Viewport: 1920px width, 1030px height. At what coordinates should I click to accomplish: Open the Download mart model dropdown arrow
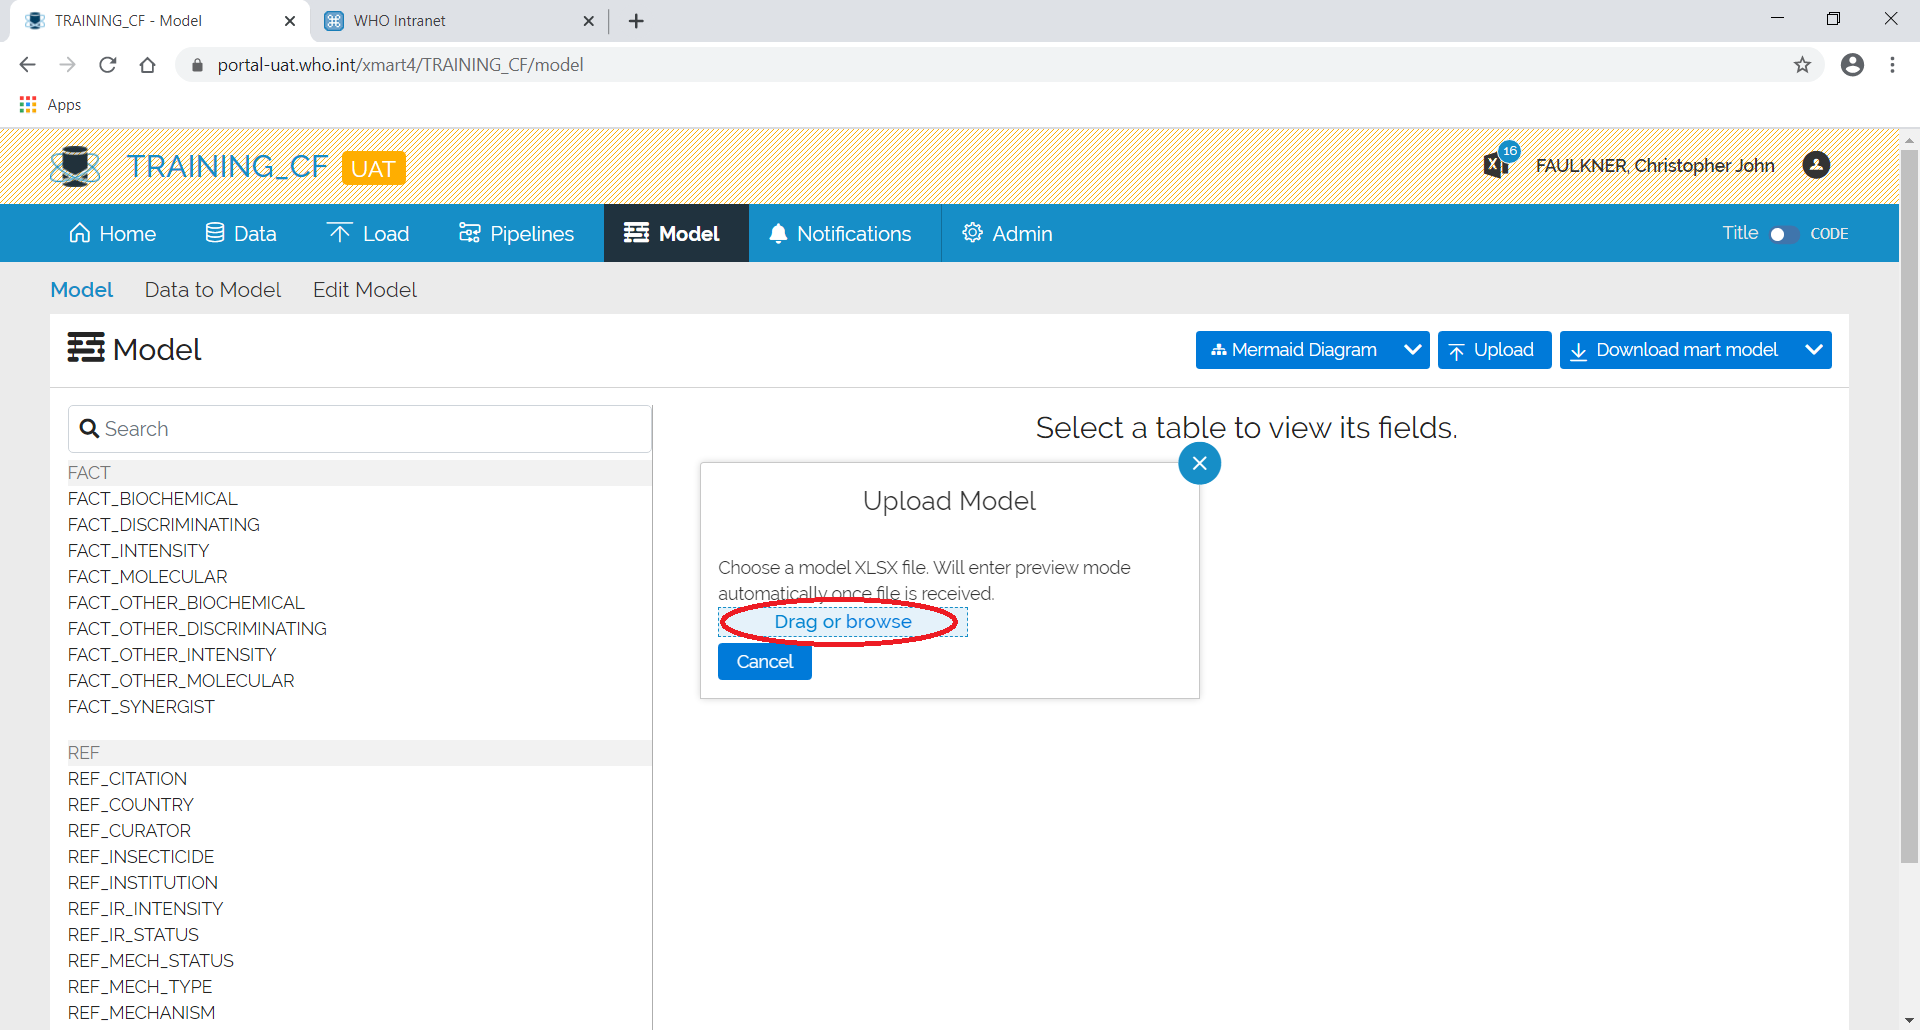click(x=1815, y=350)
